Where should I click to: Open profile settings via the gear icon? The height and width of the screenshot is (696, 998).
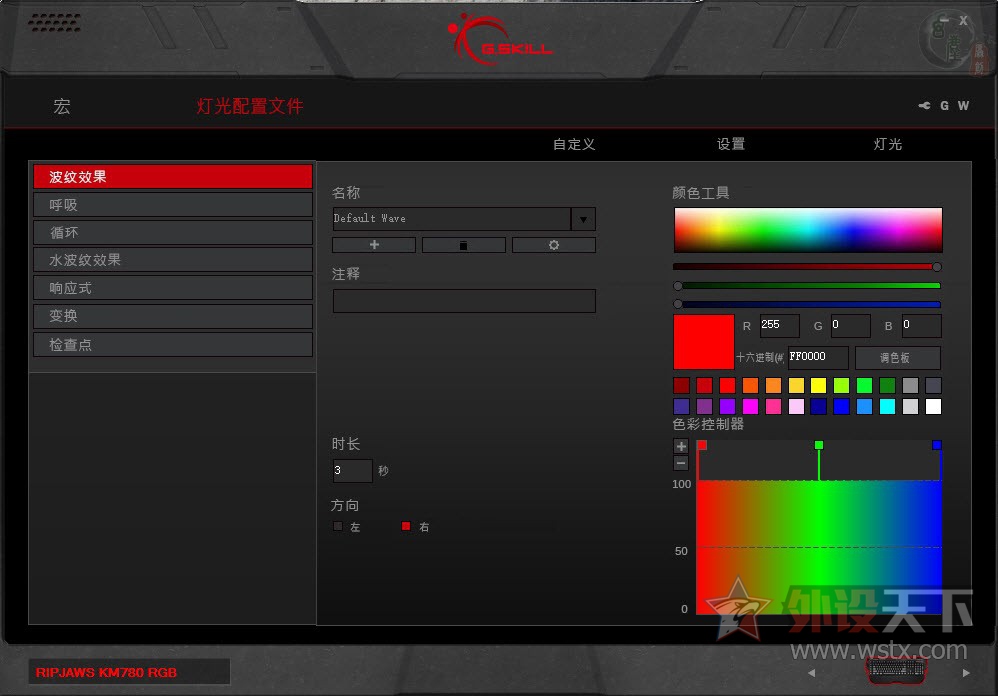554,244
